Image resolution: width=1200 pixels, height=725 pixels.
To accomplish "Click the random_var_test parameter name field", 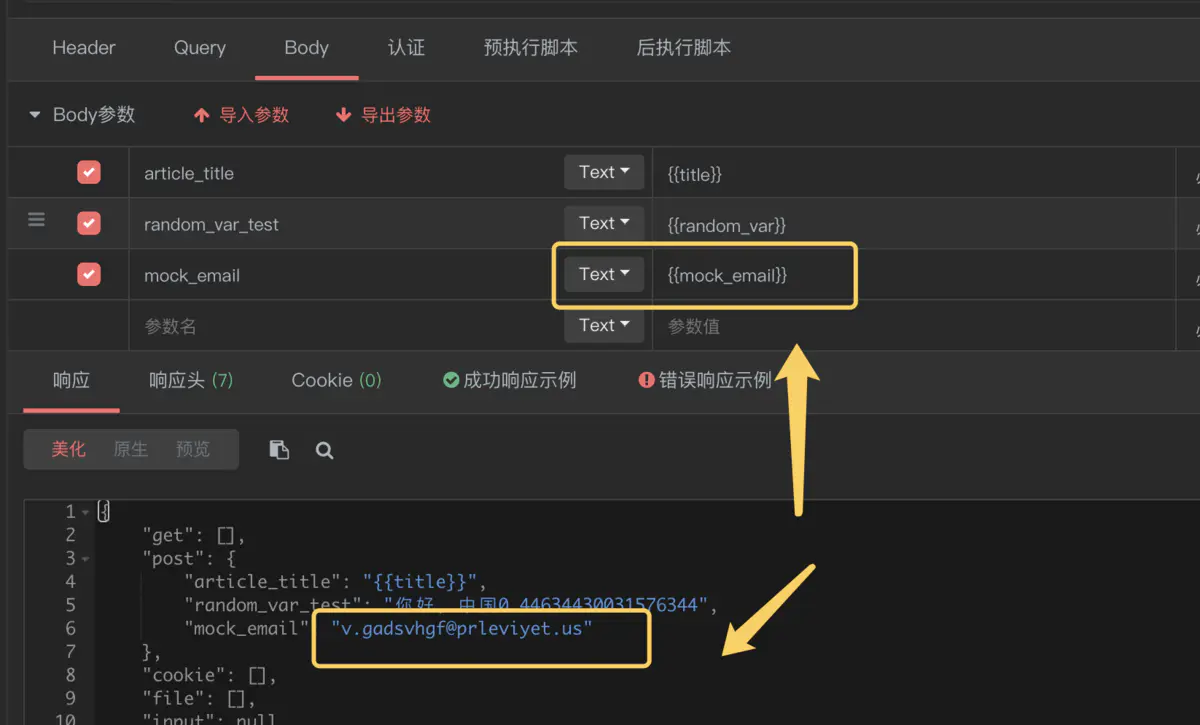I will pyautogui.click(x=345, y=224).
